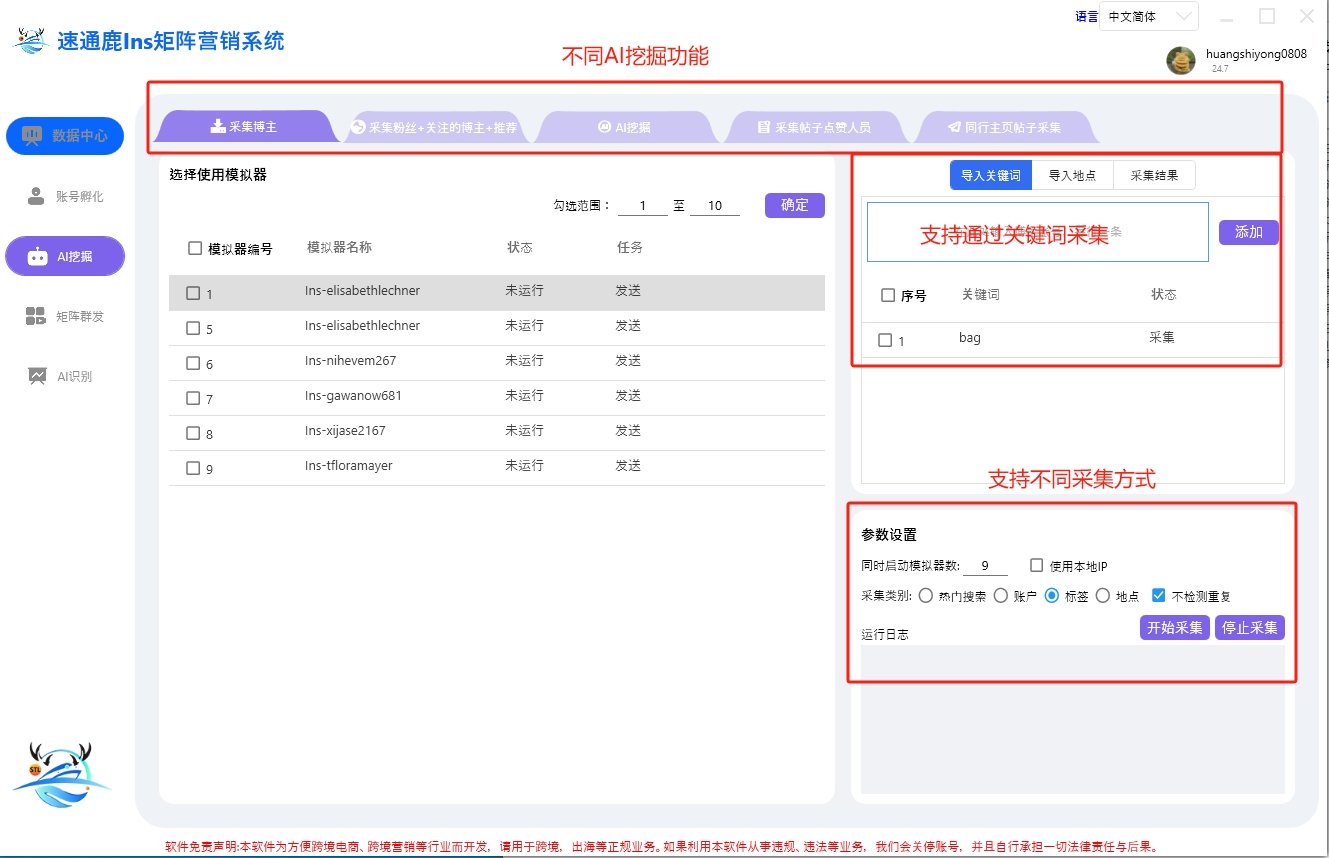Open the AI挖掘 top tab
The width and height of the screenshot is (1329, 858).
pyautogui.click(x=625, y=127)
